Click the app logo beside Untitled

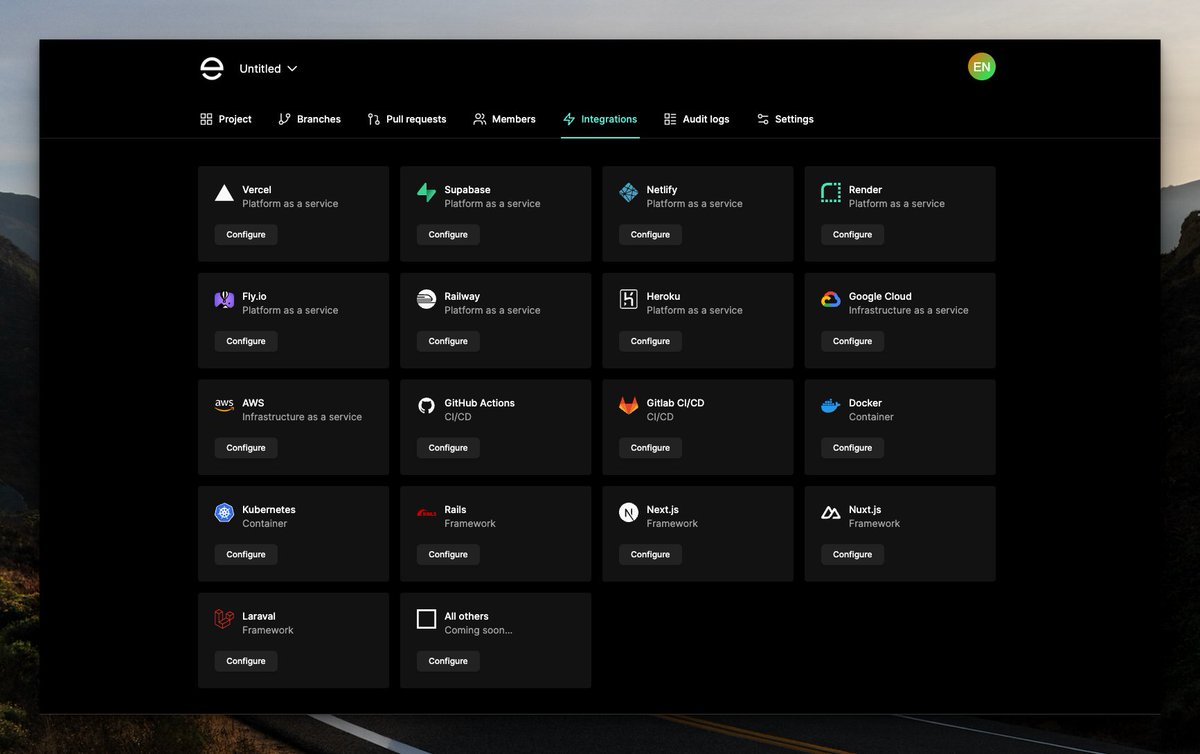[211, 68]
